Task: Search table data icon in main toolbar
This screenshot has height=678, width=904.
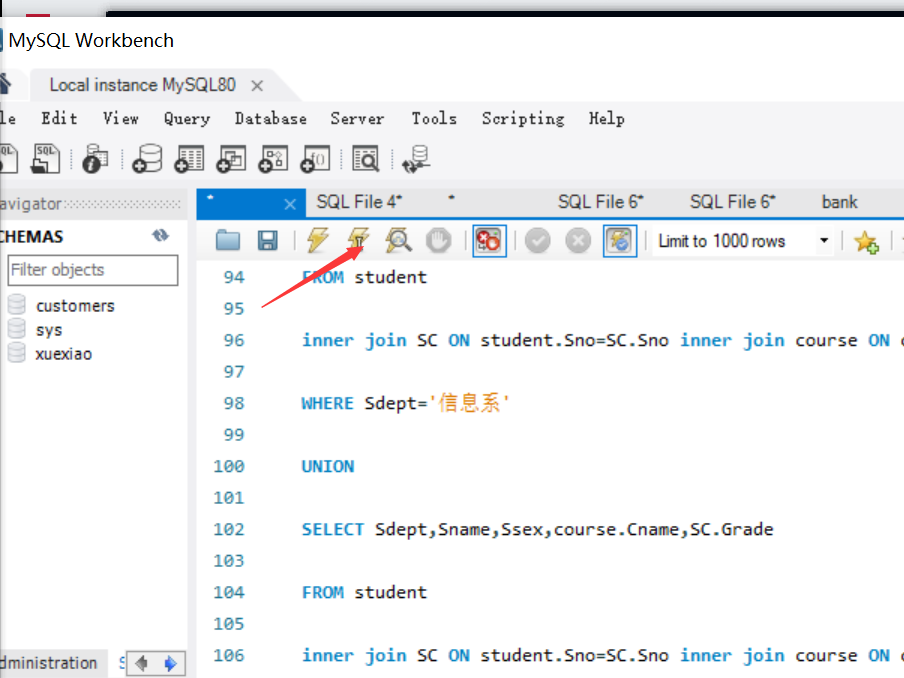Action: click(366, 159)
